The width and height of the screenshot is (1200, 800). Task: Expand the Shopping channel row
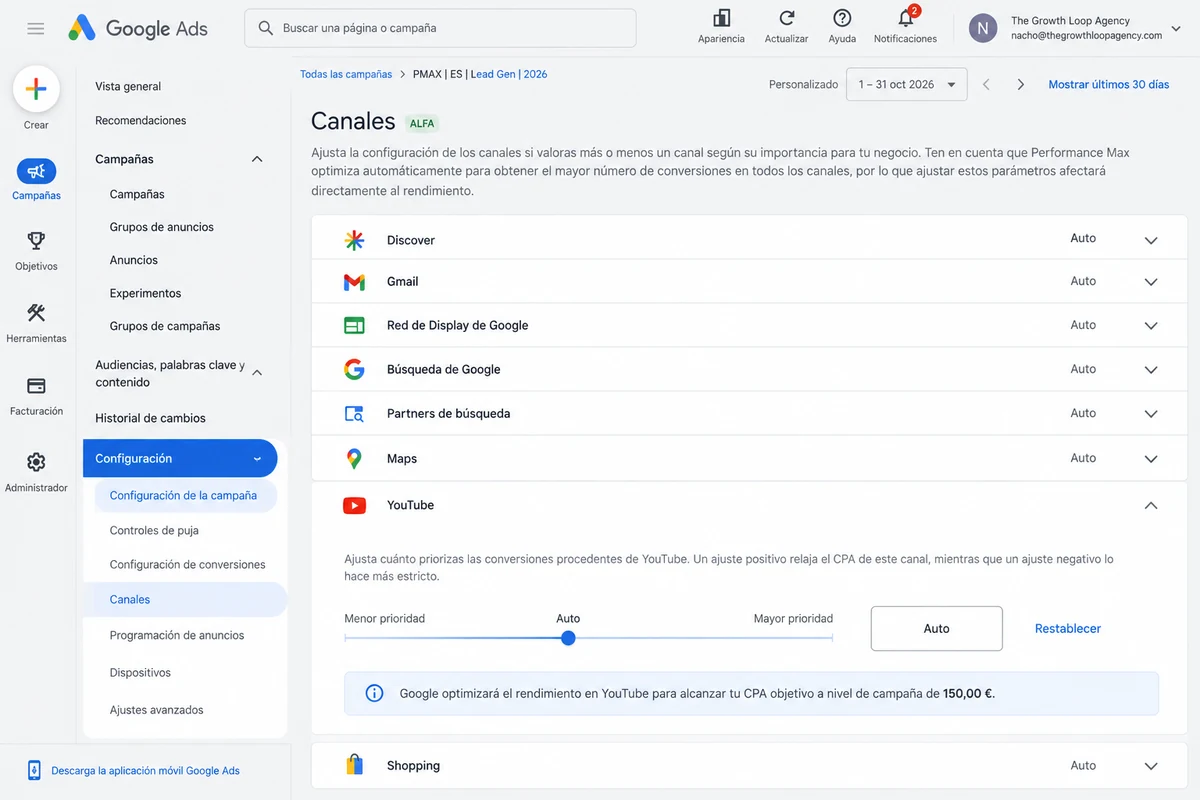[x=1151, y=766]
